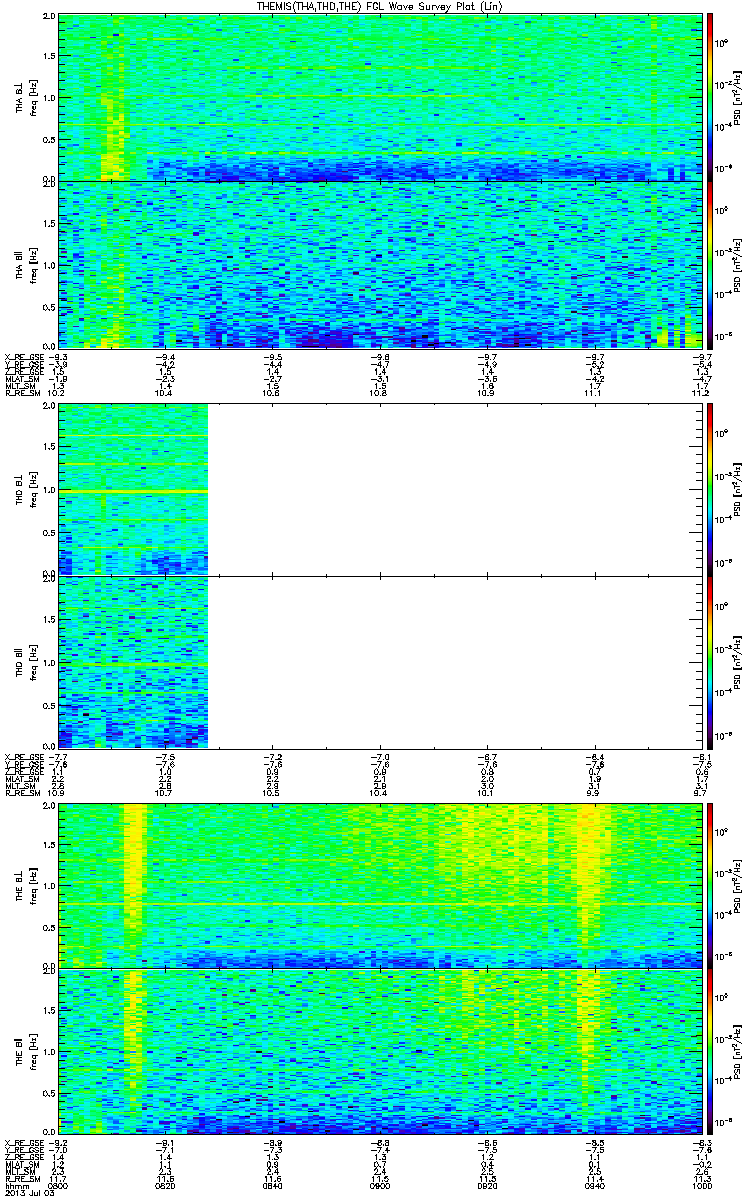Image resolution: width=750 pixels, height=1200 pixels.
Task: Click the THD BII spectrogram data region
Action: (132, 661)
